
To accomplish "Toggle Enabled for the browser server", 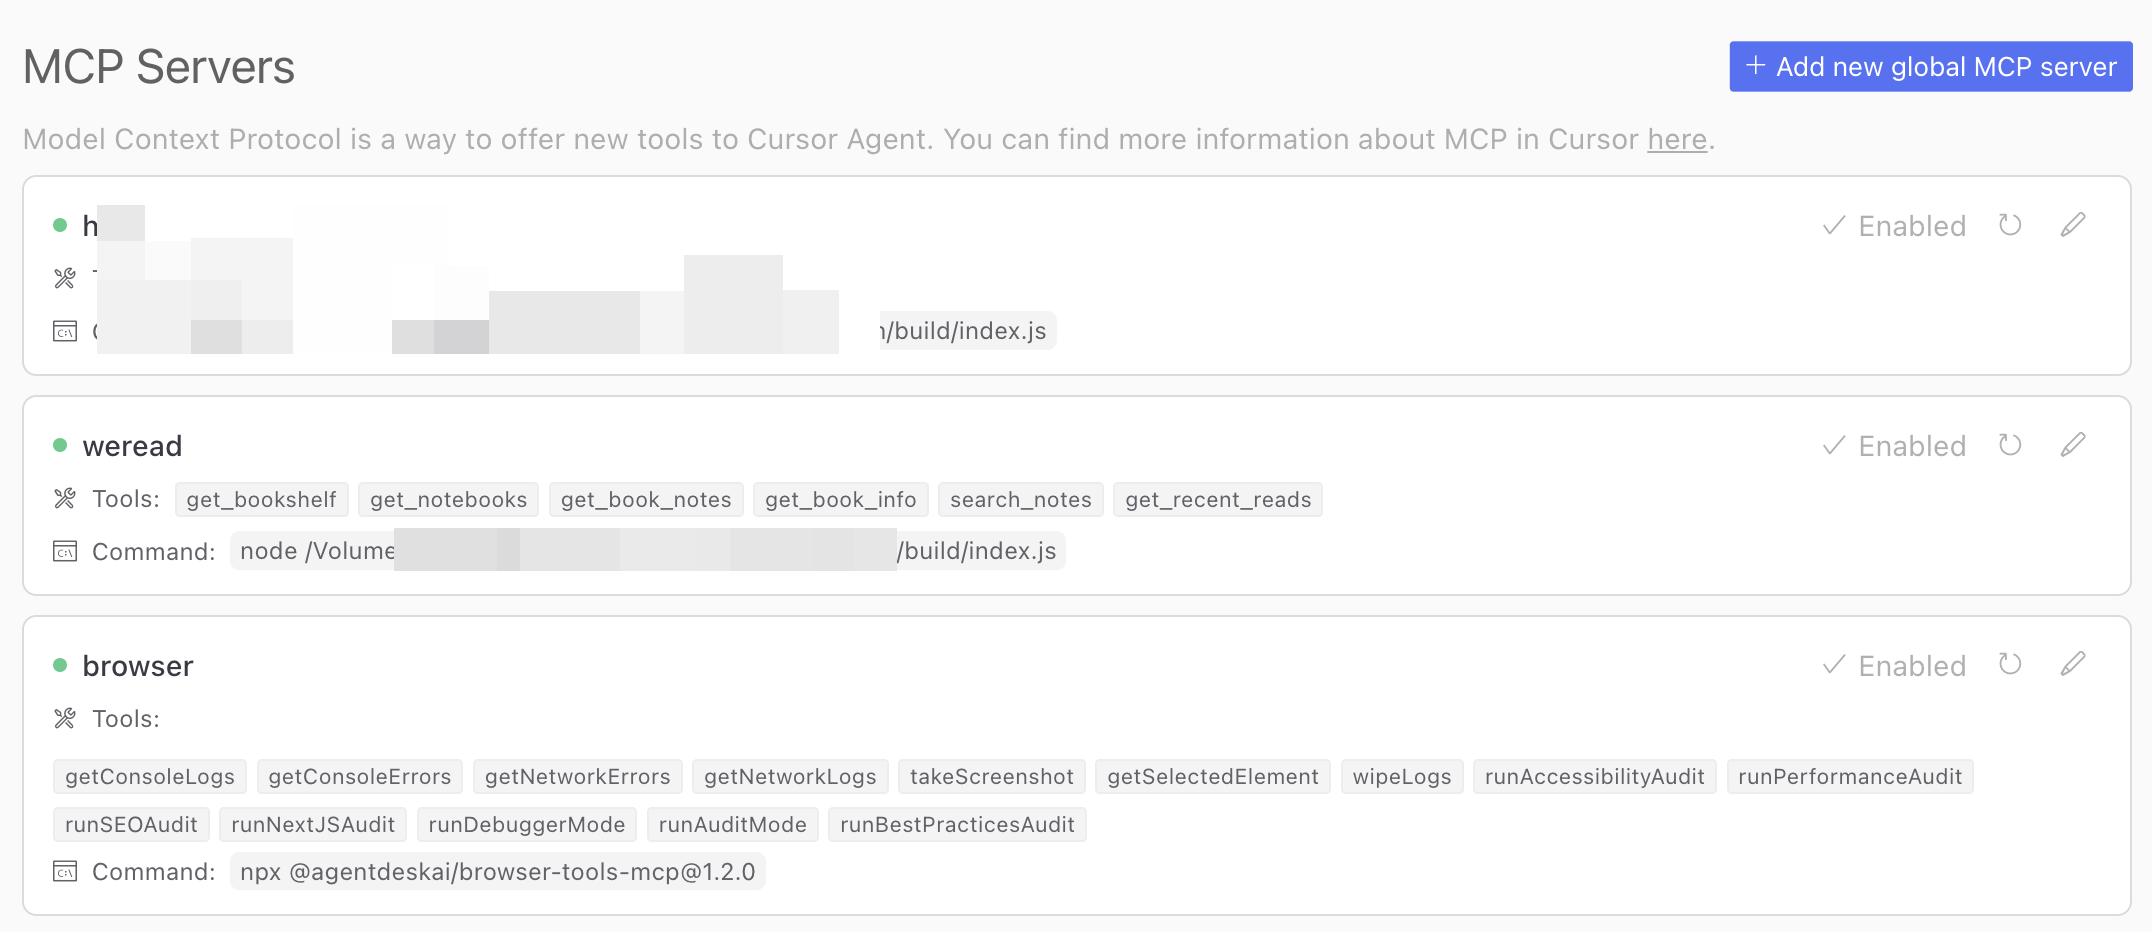I will point(1894,666).
